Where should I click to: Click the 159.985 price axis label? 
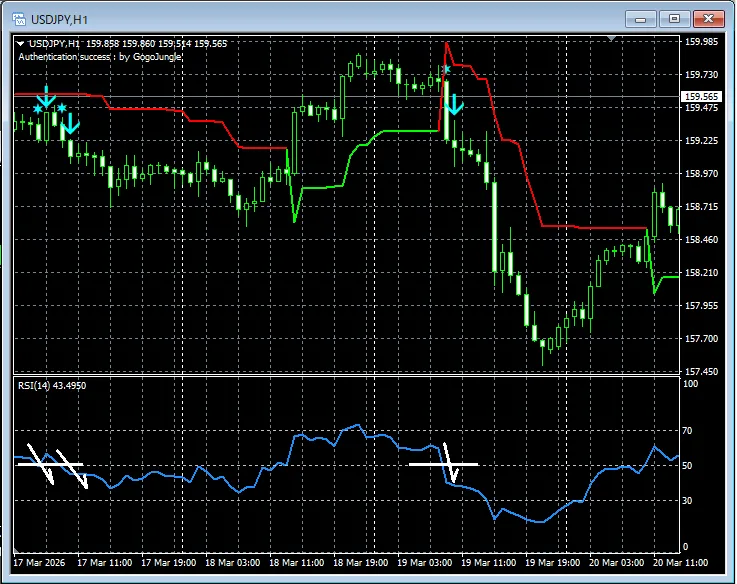point(701,42)
